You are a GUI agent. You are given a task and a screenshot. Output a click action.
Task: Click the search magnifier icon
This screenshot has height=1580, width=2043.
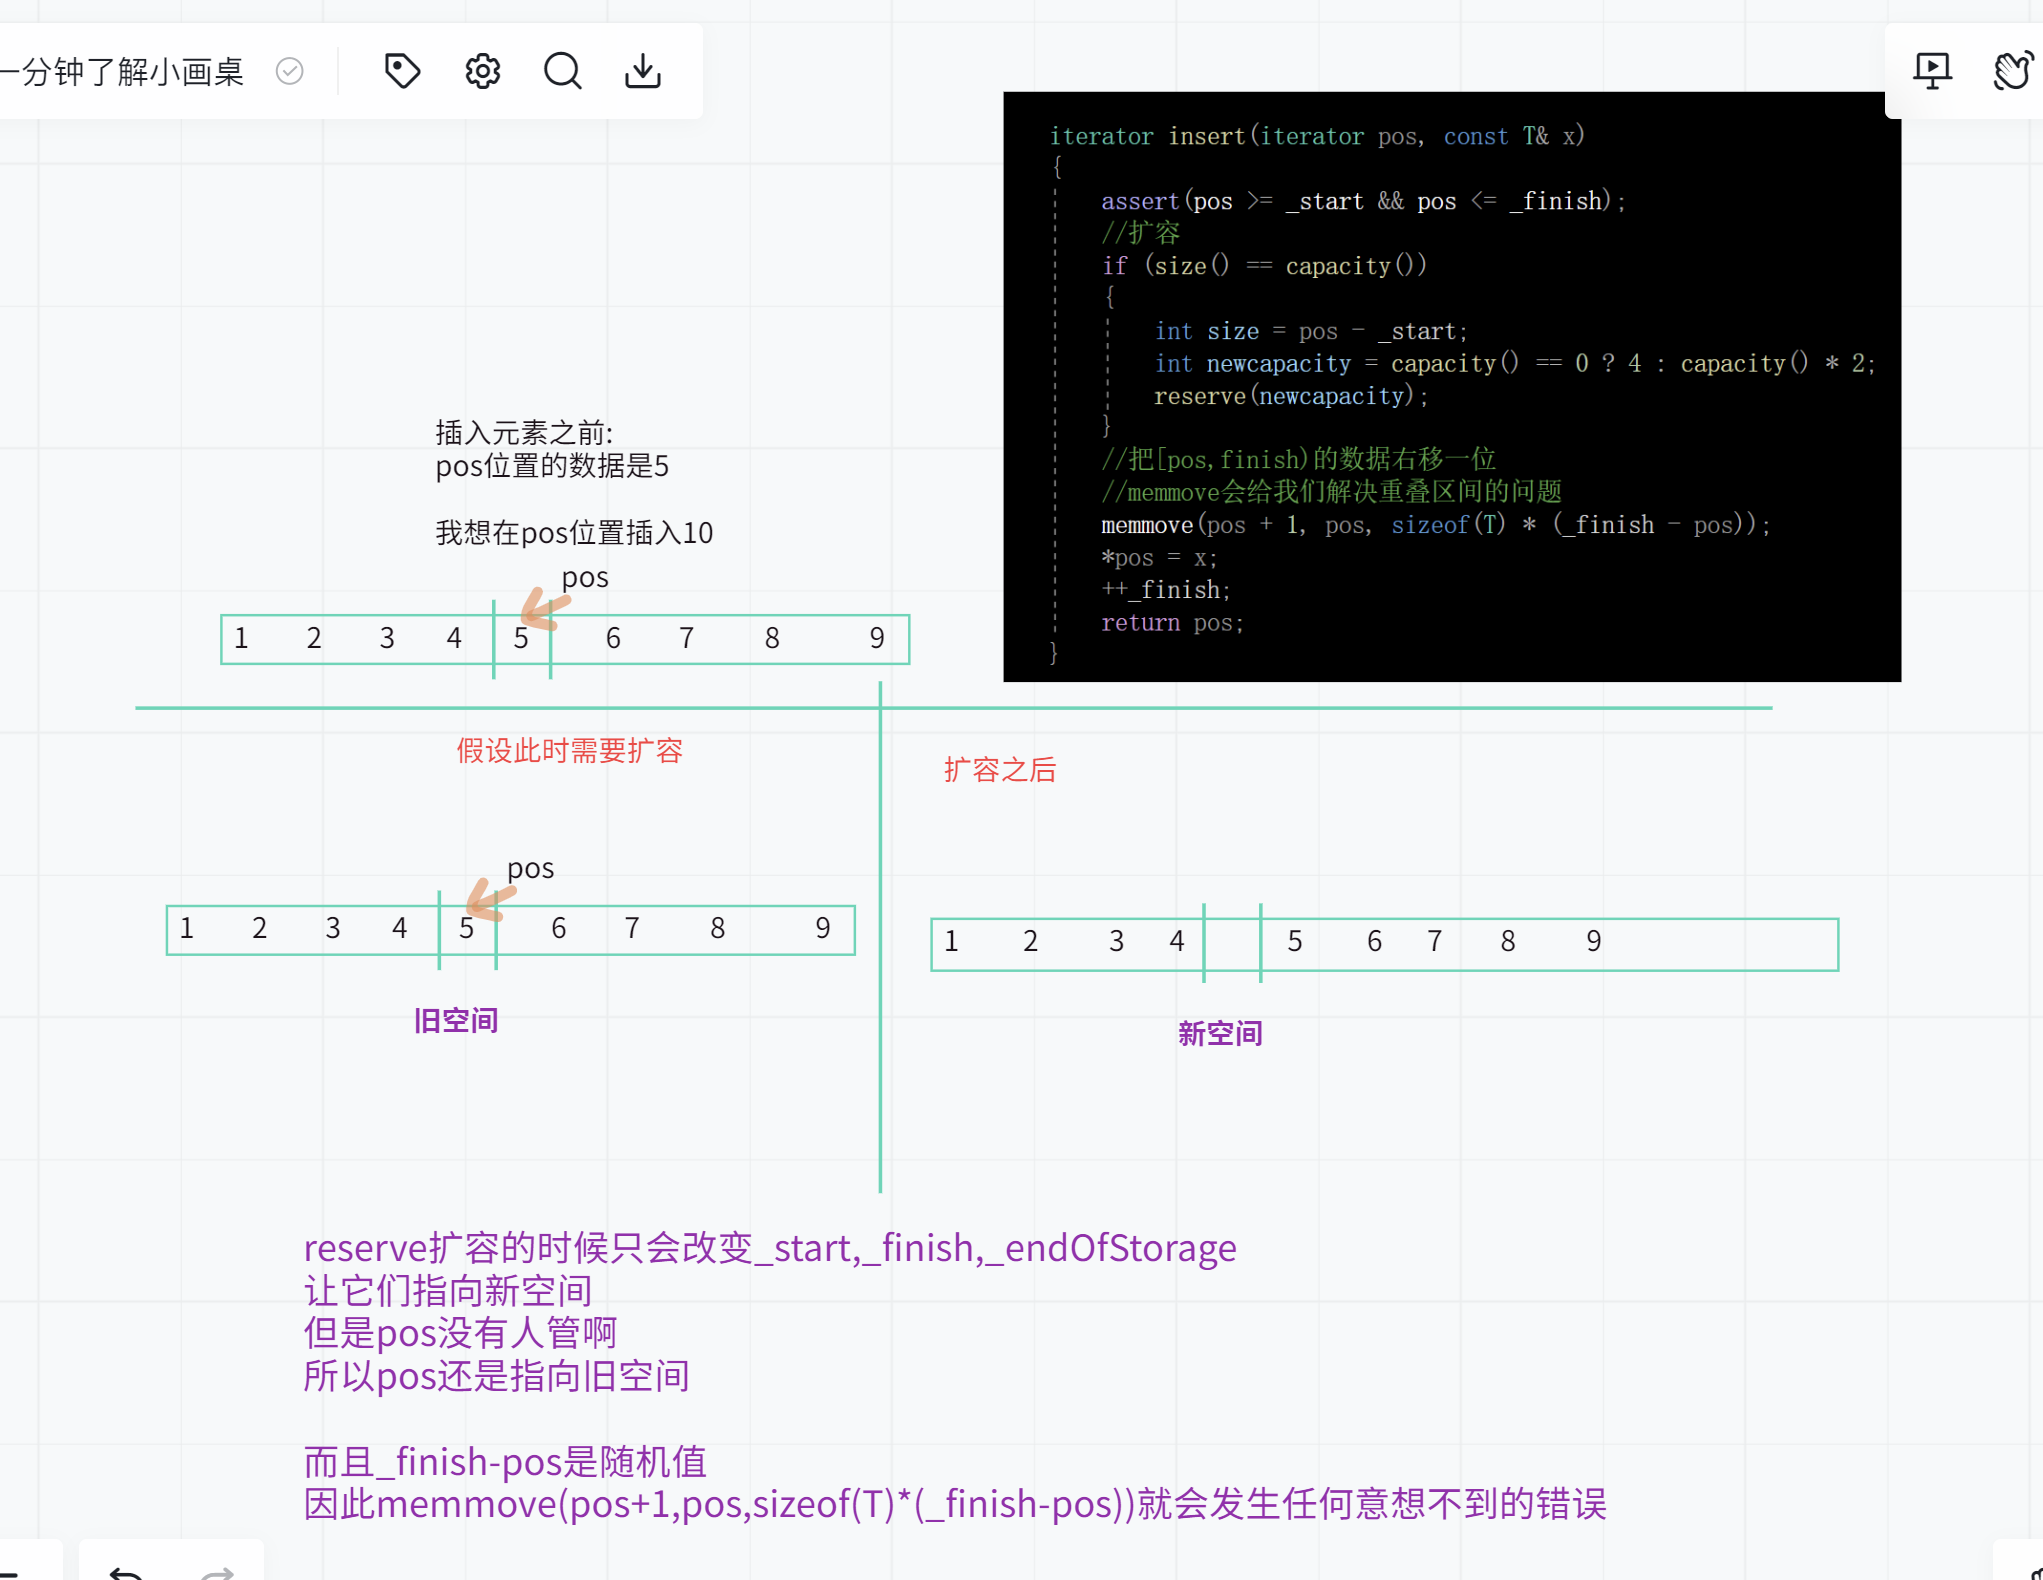563,71
